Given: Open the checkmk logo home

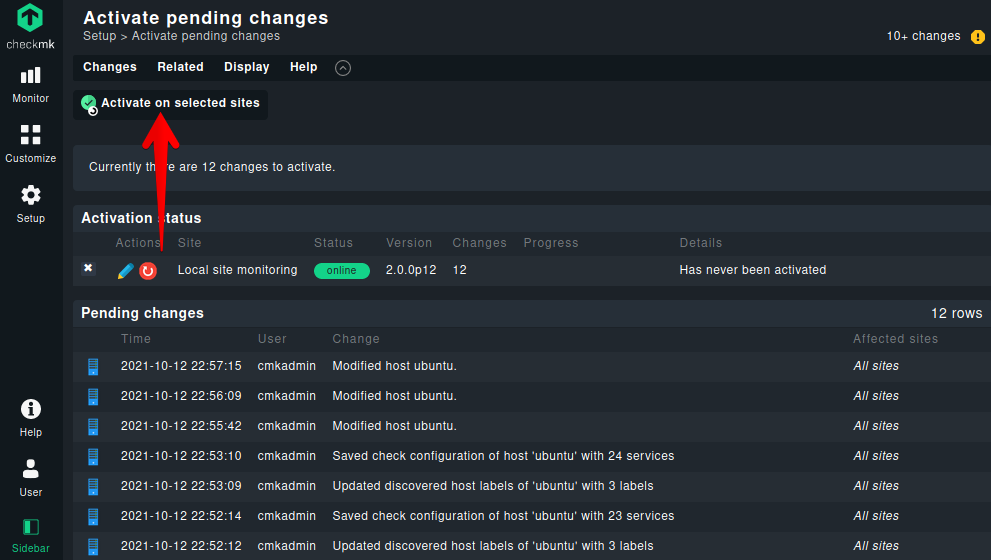Looking at the screenshot, I should pyautogui.click(x=30, y=27).
